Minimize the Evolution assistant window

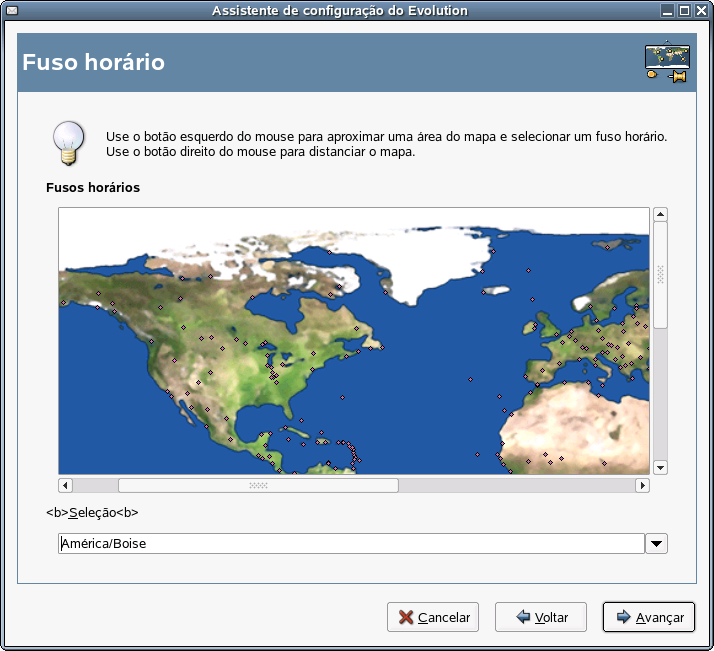pos(668,10)
